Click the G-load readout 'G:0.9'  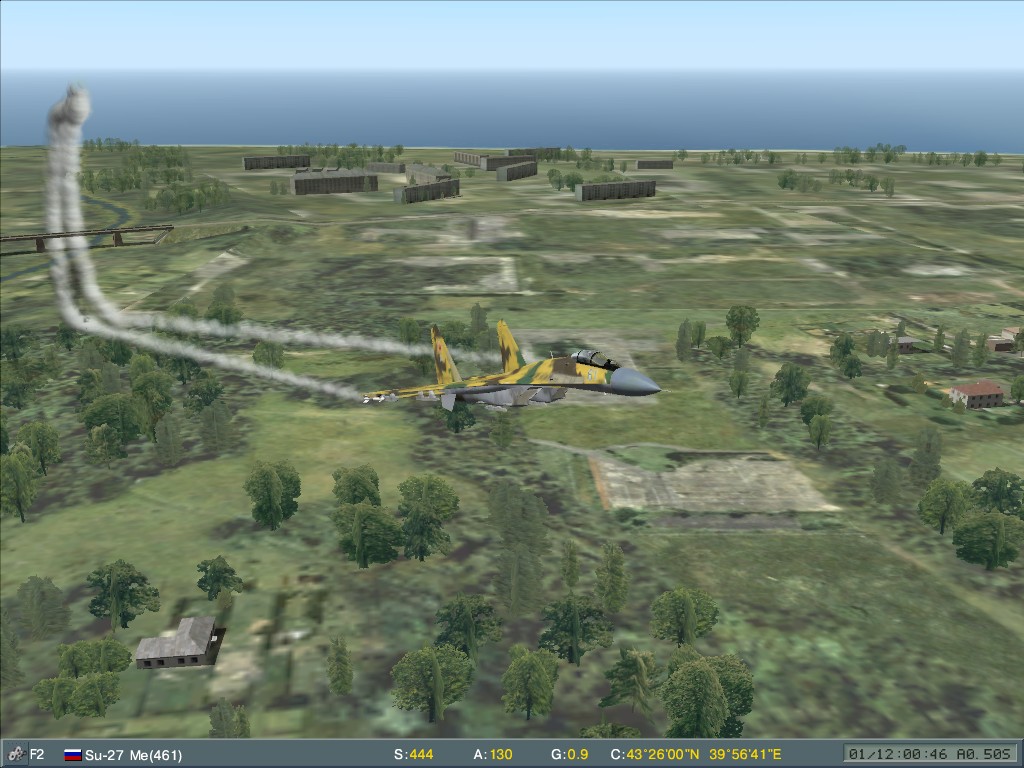pyautogui.click(x=569, y=754)
